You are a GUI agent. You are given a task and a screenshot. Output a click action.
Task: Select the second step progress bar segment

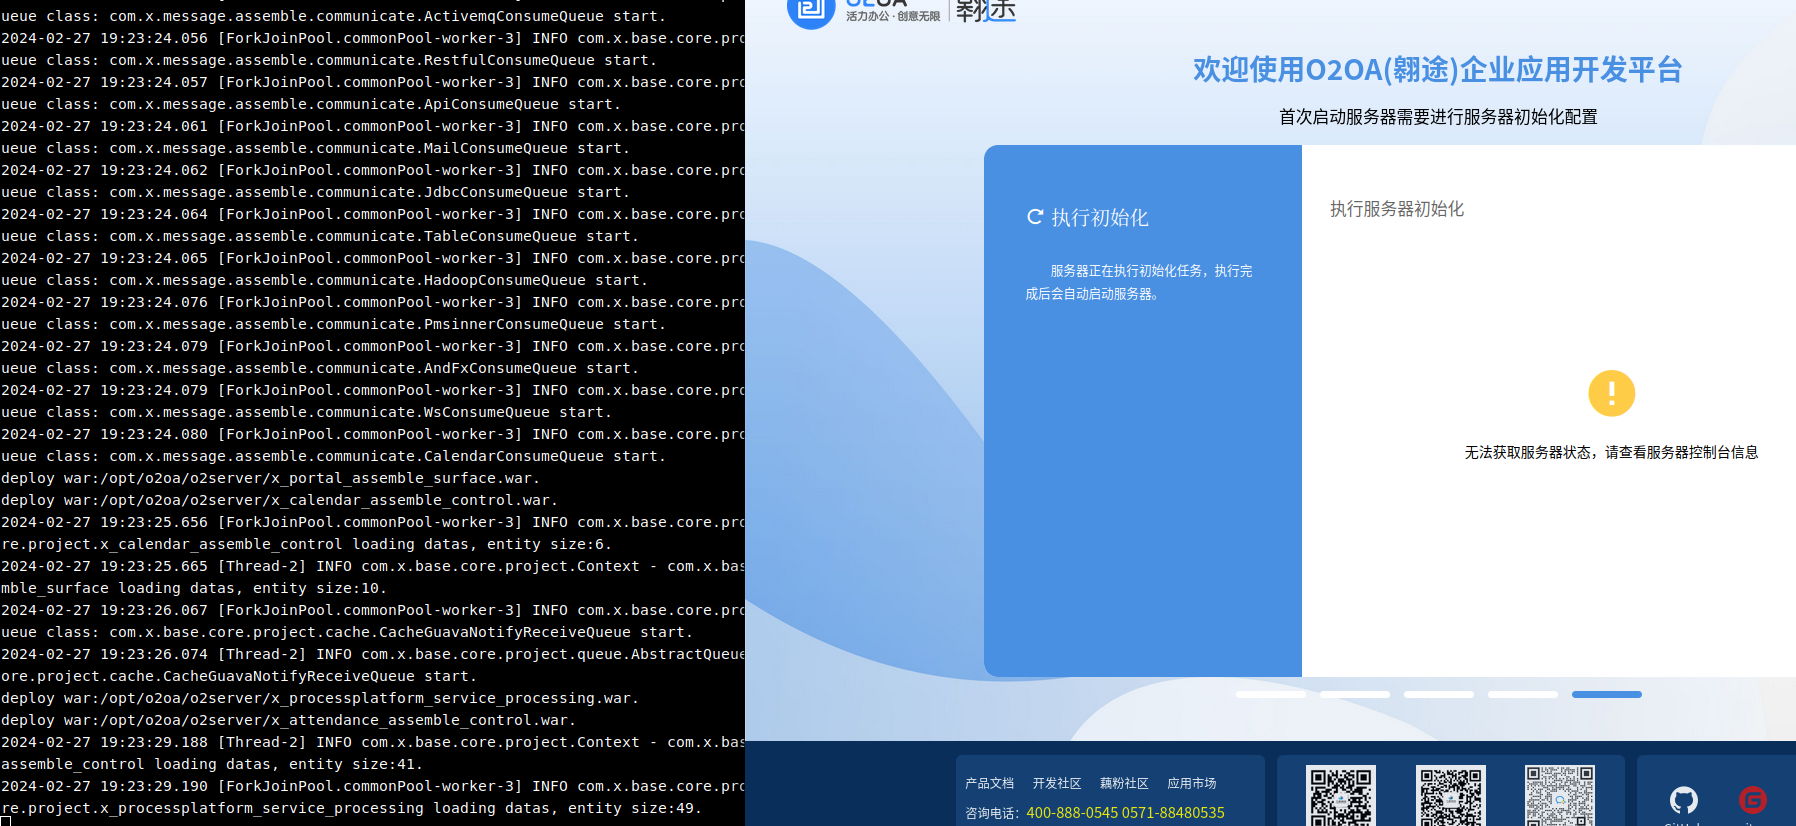(x=1355, y=694)
